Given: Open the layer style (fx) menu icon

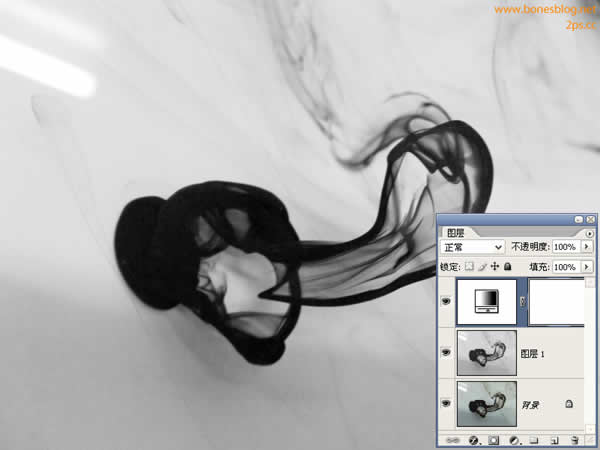Looking at the screenshot, I should [x=474, y=440].
